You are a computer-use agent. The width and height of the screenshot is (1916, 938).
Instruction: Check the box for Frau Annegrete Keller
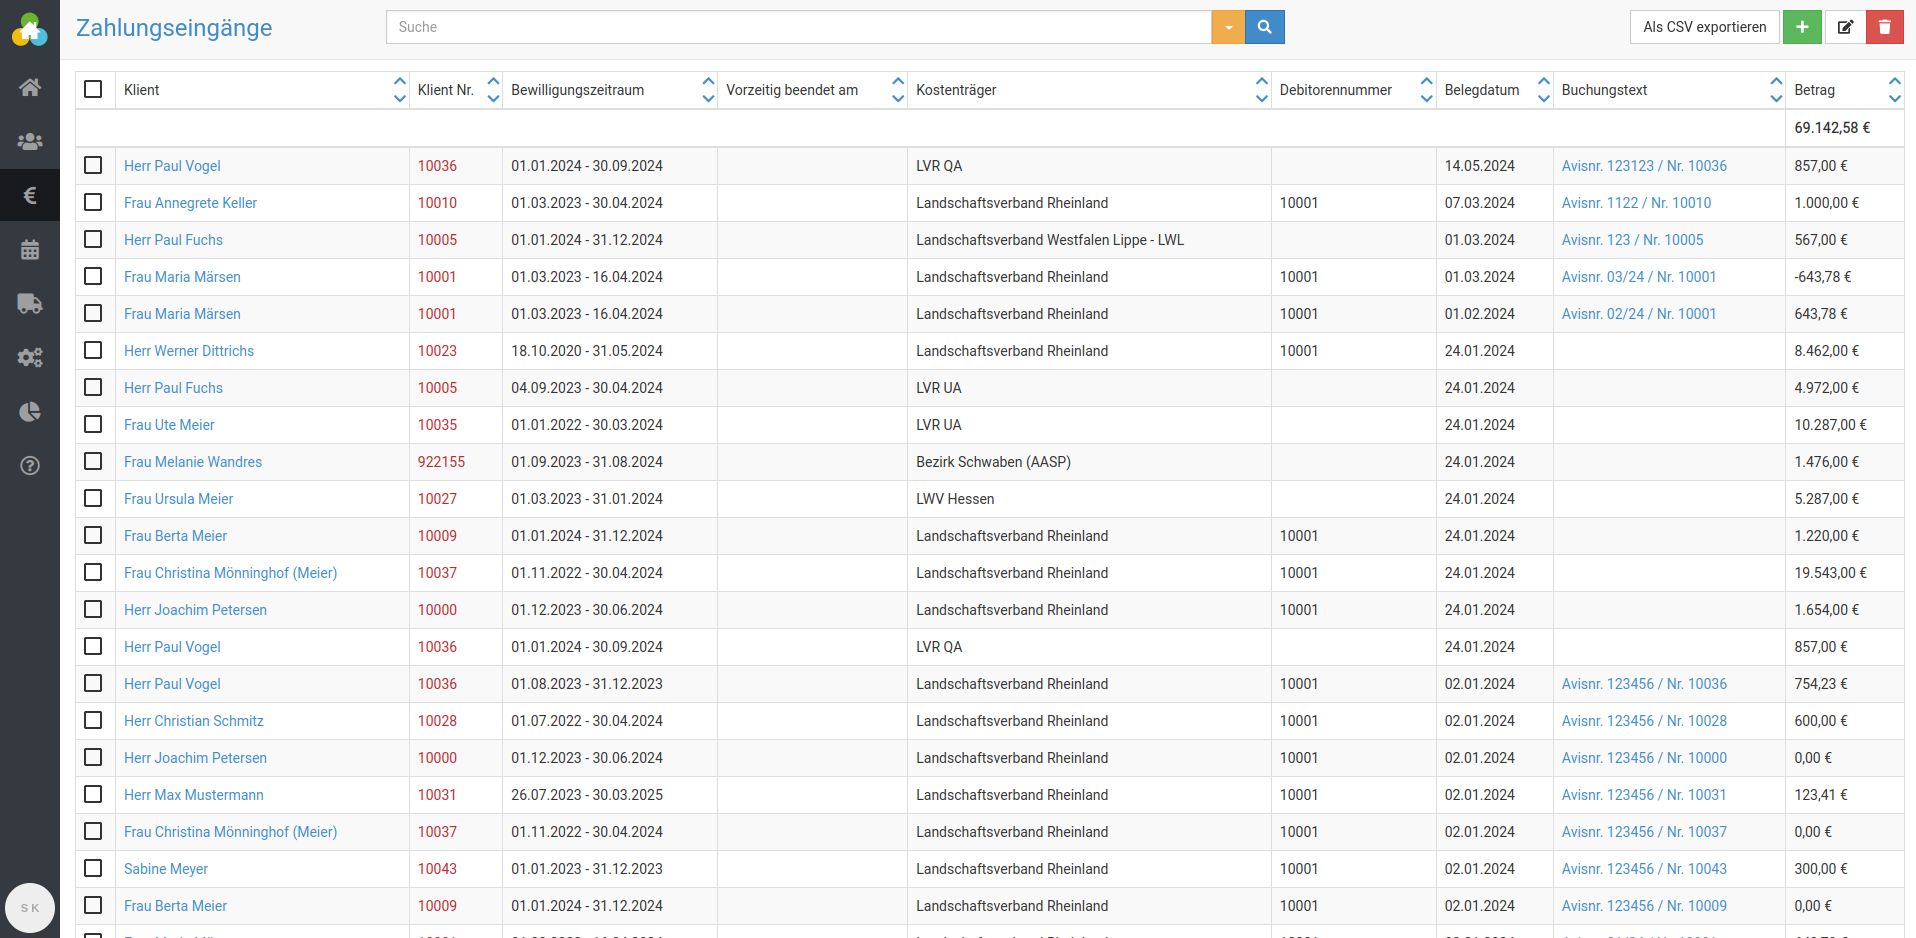tap(94, 202)
